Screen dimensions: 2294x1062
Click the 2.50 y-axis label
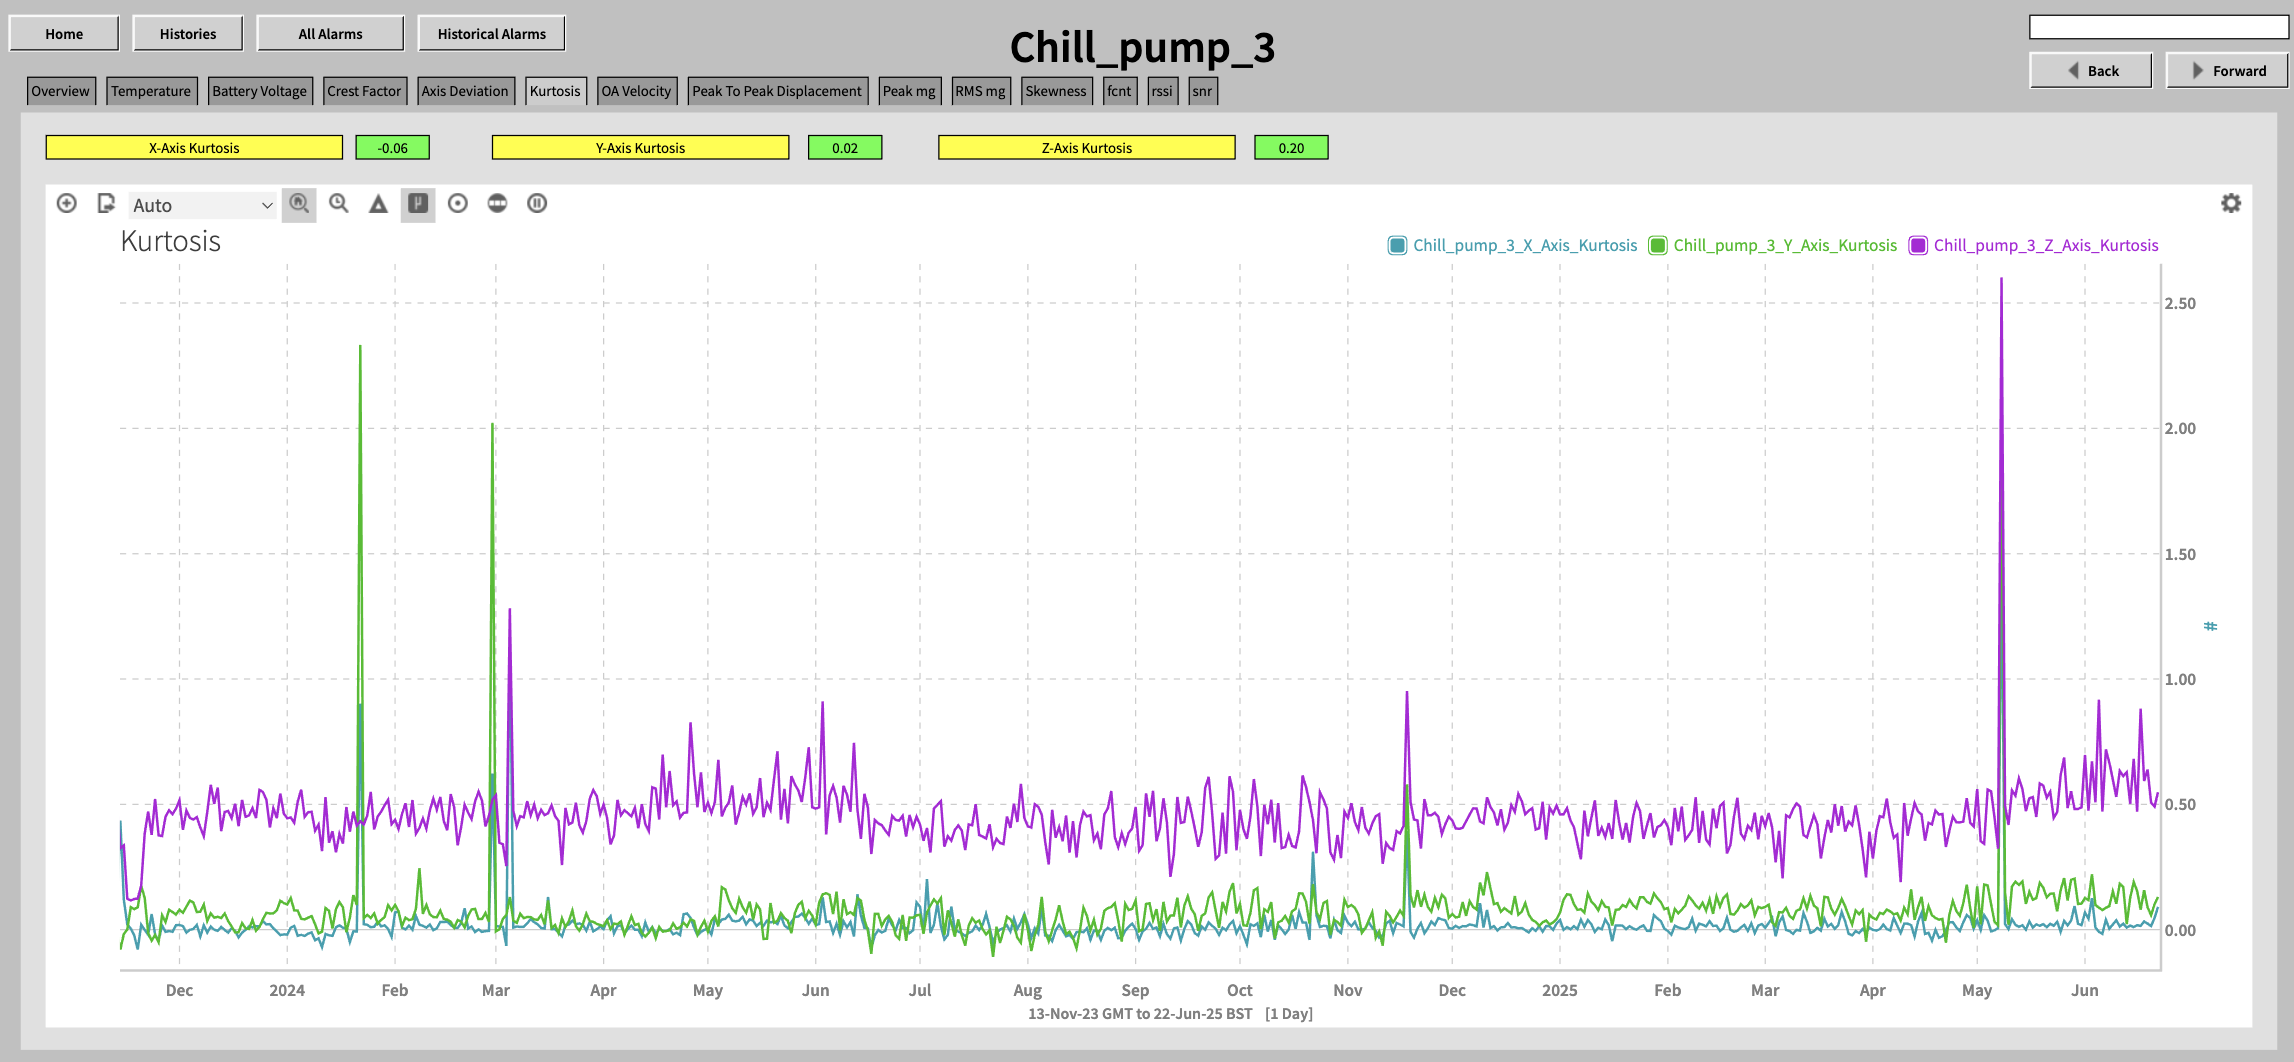pyautogui.click(x=2180, y=303)
